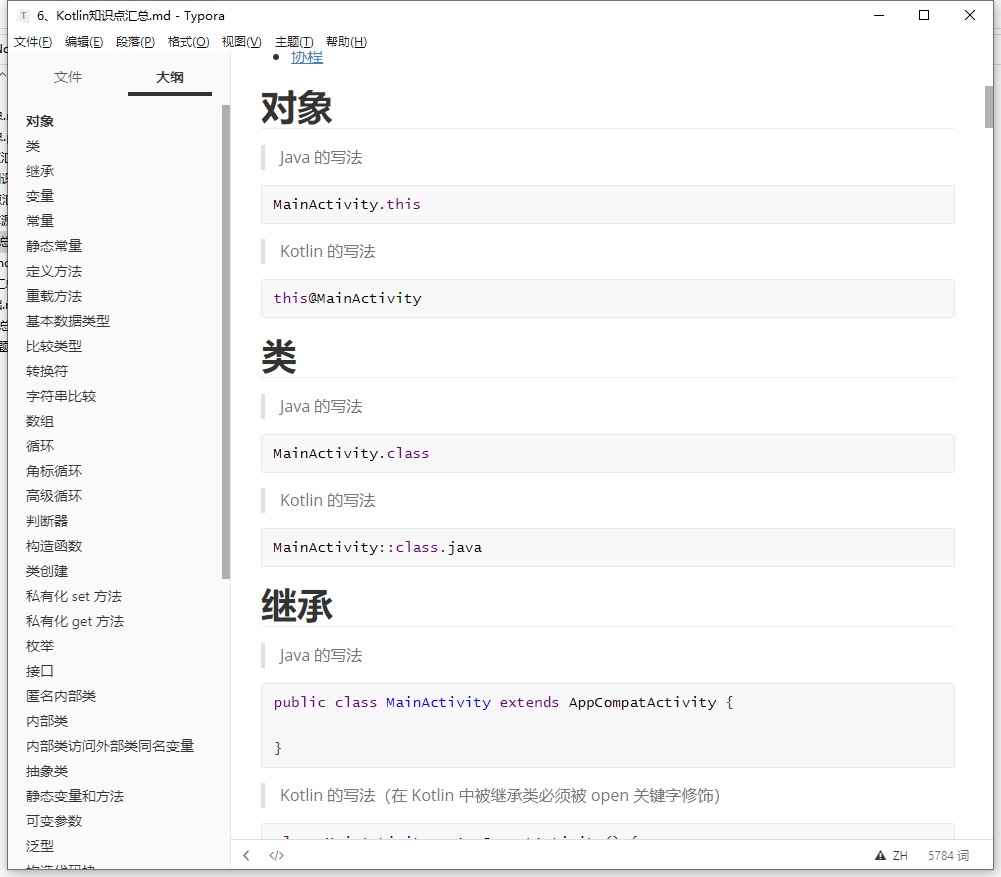Jump to 高级循环 in the outline
The width and height of the screenshot is (1001, 877).
tap(54, 496)
